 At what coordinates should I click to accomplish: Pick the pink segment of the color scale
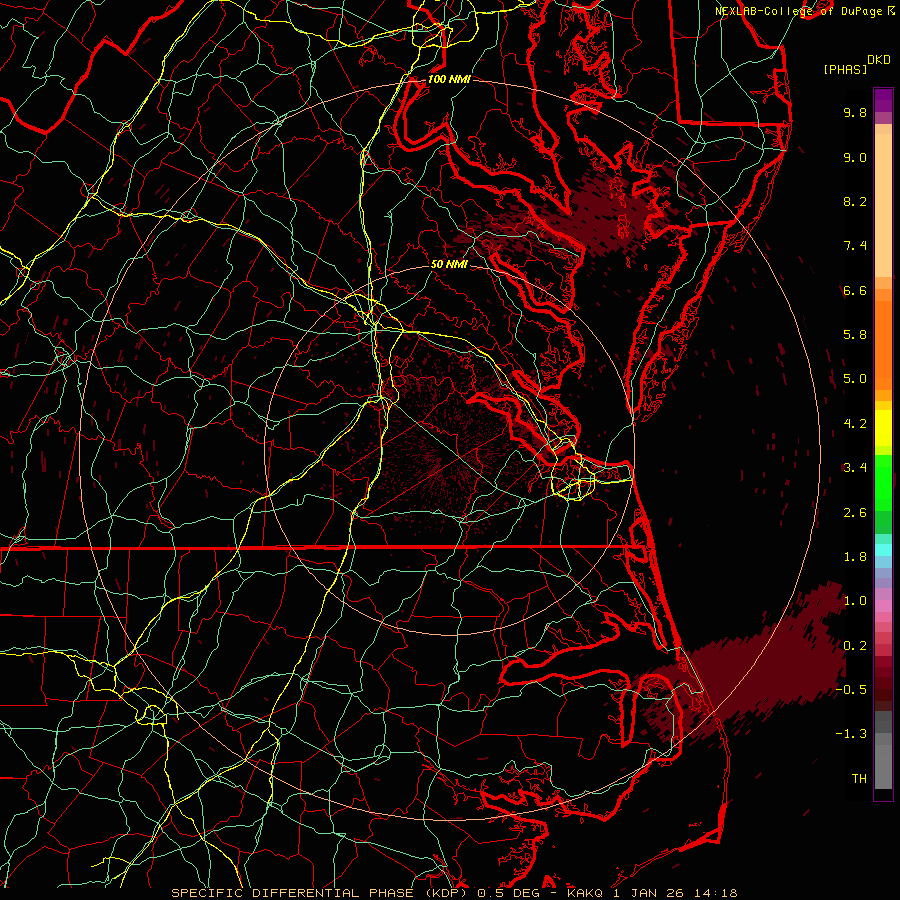tap(883, 606)
